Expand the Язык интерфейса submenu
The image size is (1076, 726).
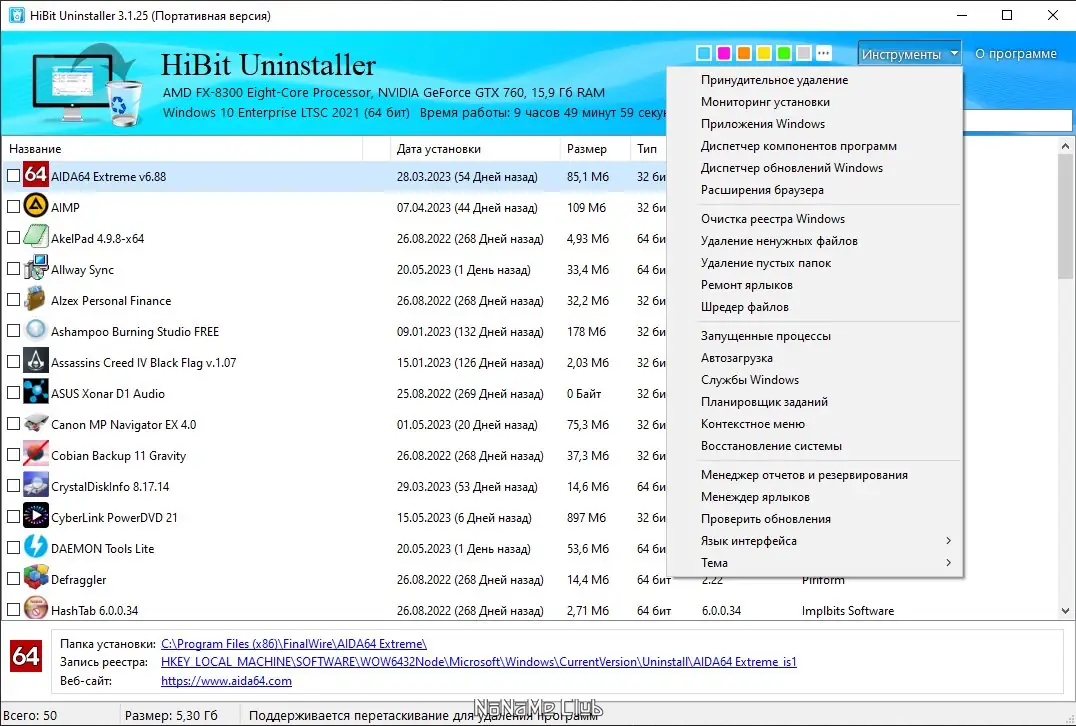click(x=815, y=541)
